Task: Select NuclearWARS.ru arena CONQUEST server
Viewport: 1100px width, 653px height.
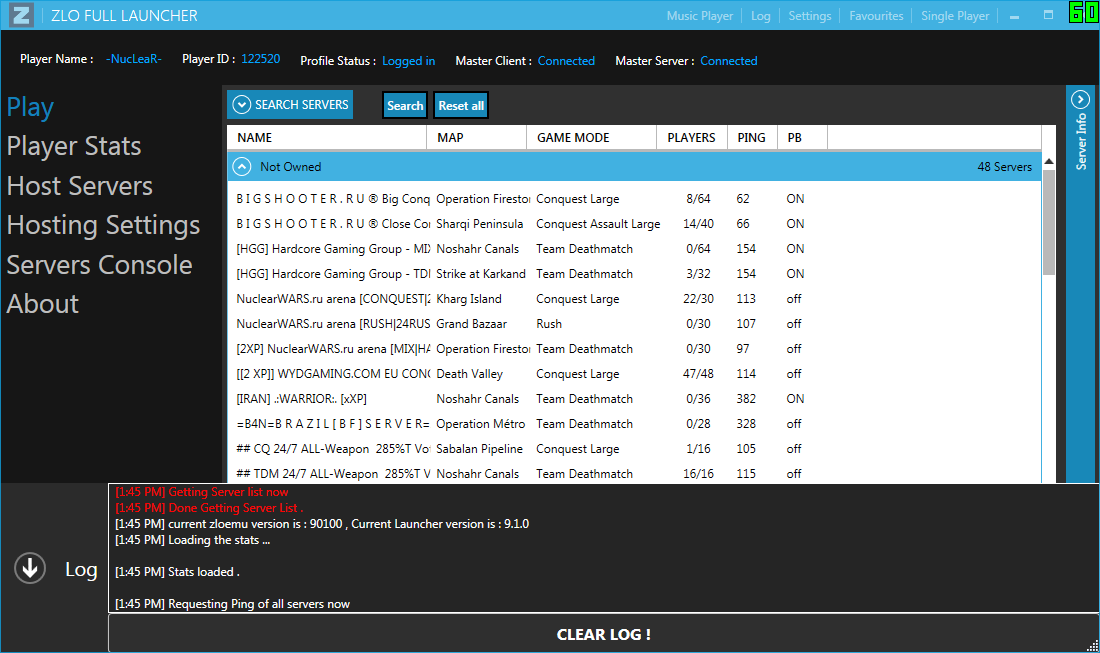Action: 634,299
